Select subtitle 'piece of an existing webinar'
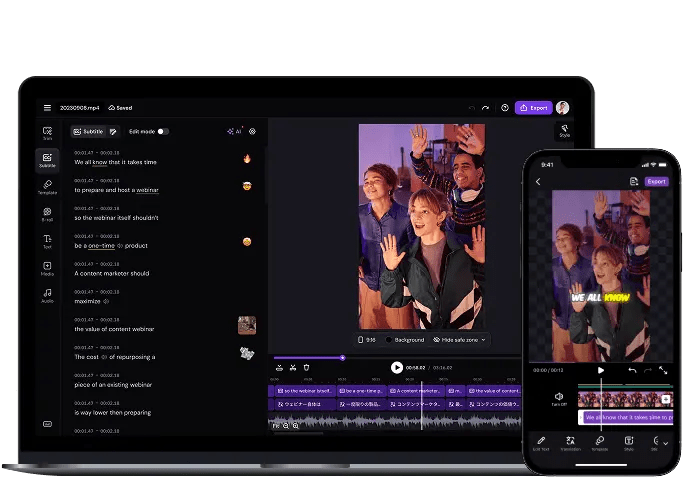 [x=113, y=385]
